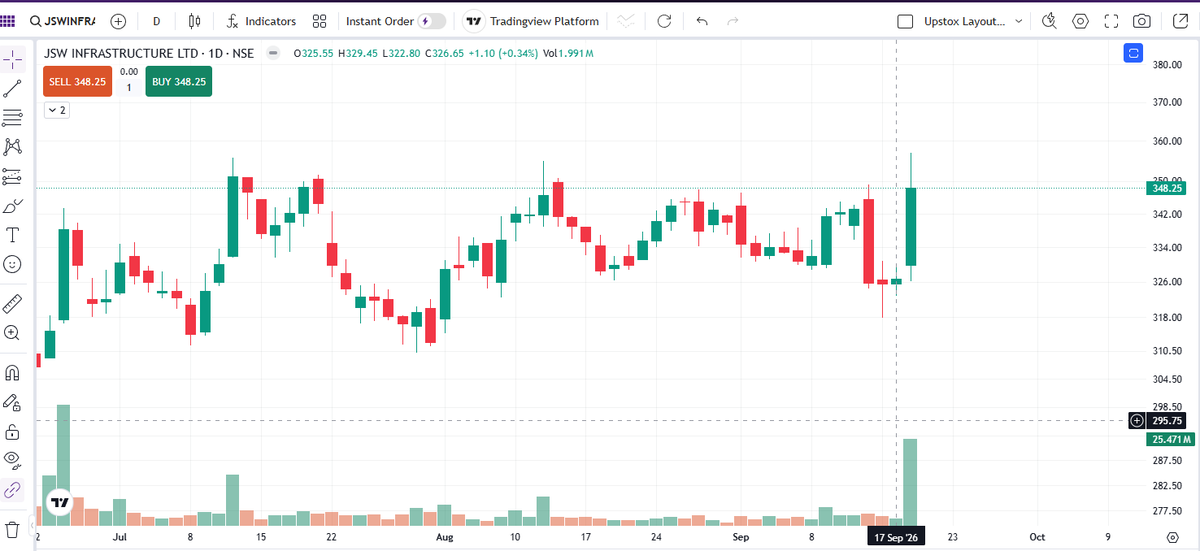Open the forecasting and measurement tool
The width and height of the screenshot is (1200, 551).
(12, 176)
